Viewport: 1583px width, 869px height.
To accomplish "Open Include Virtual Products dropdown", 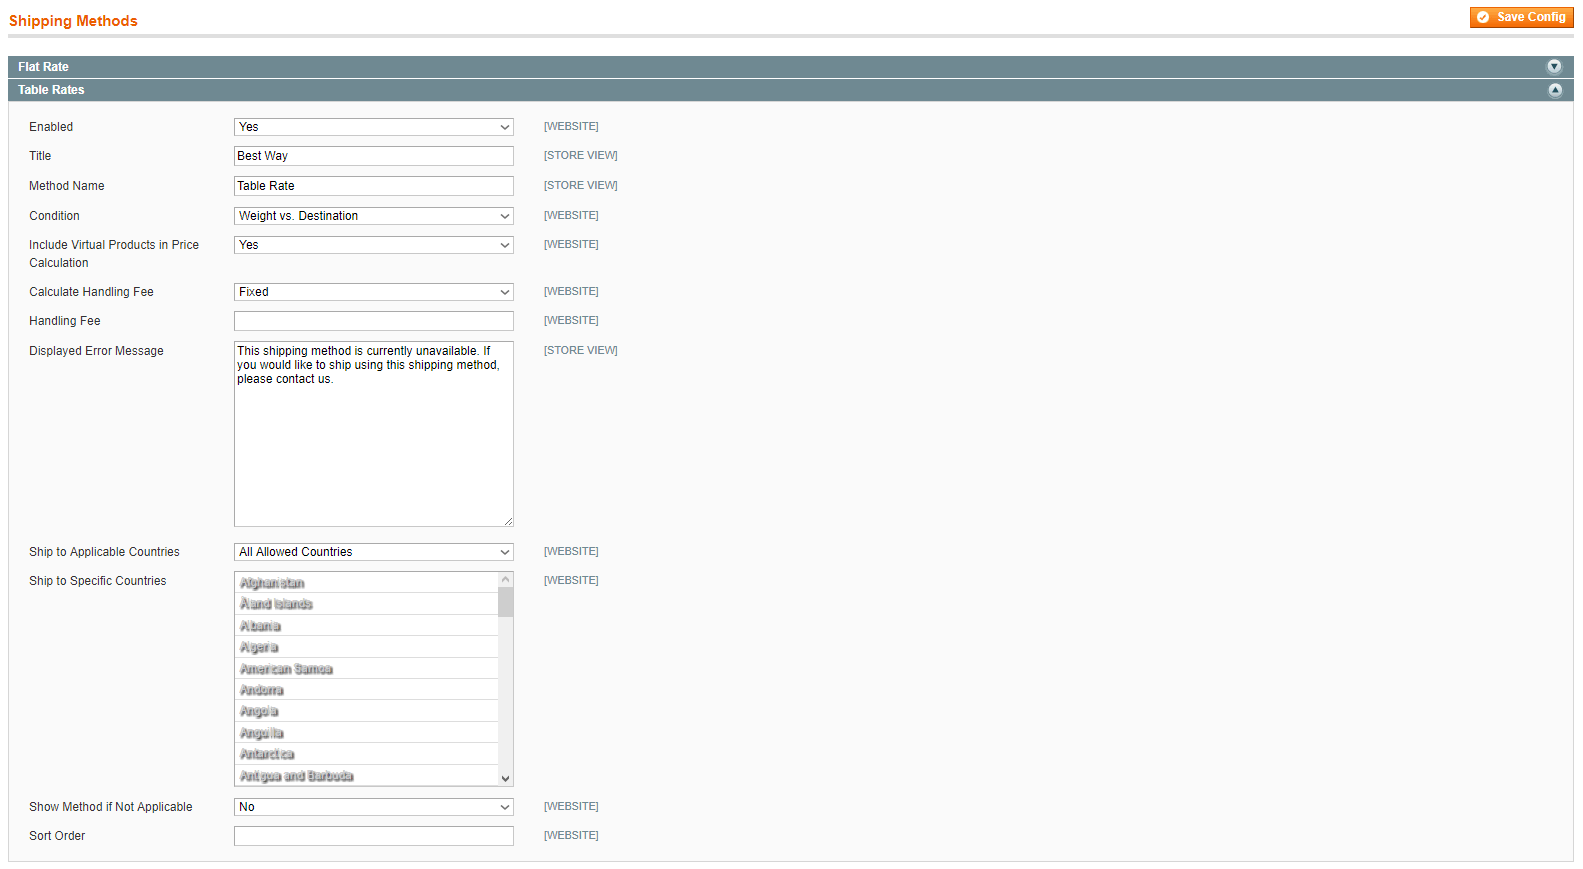I will coord(373,245).
